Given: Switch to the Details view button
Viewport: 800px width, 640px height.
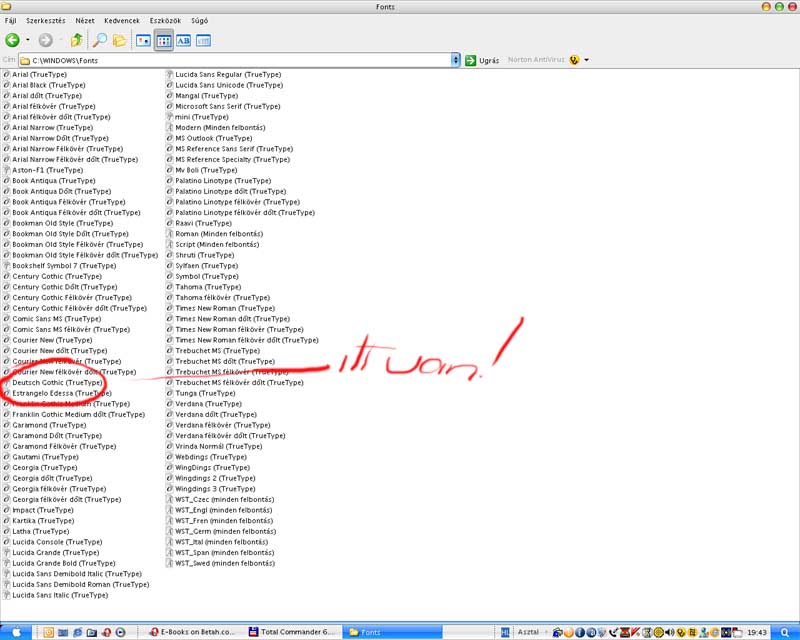Looking at the screenshot, I should [203, 40].
